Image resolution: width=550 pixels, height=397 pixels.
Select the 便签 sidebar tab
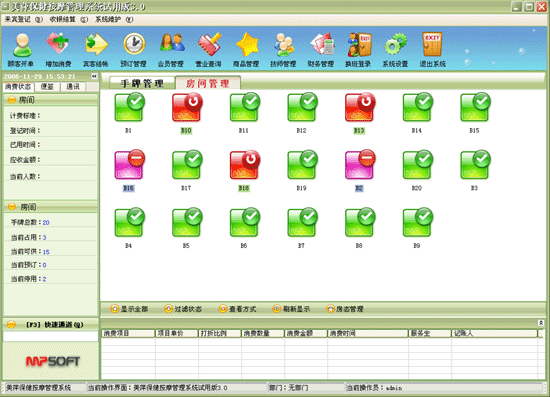tap(47, 87)
